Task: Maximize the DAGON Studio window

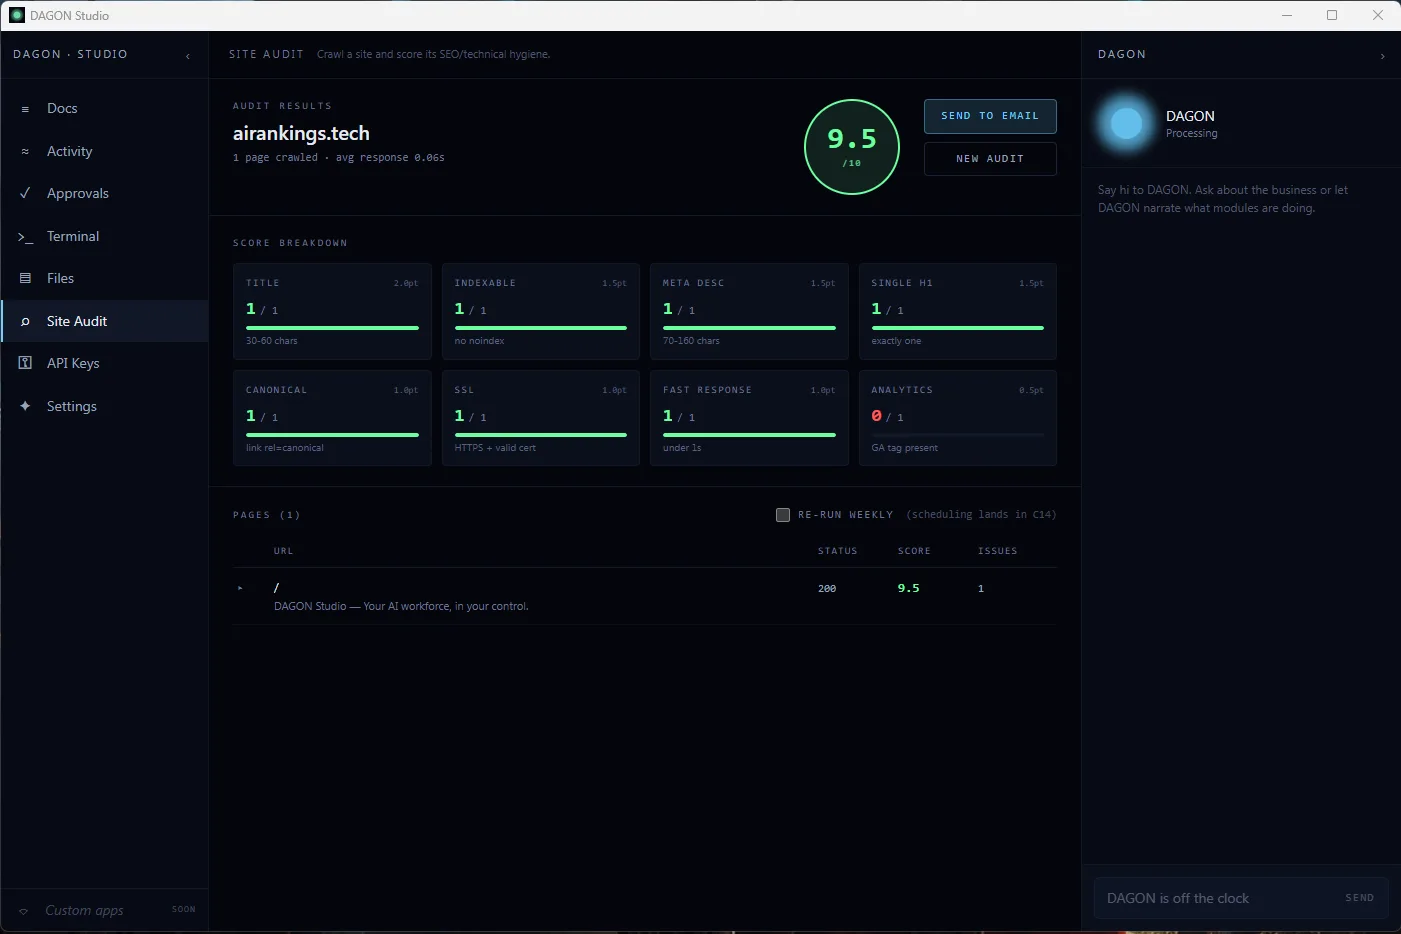Action: point(1332,15)
